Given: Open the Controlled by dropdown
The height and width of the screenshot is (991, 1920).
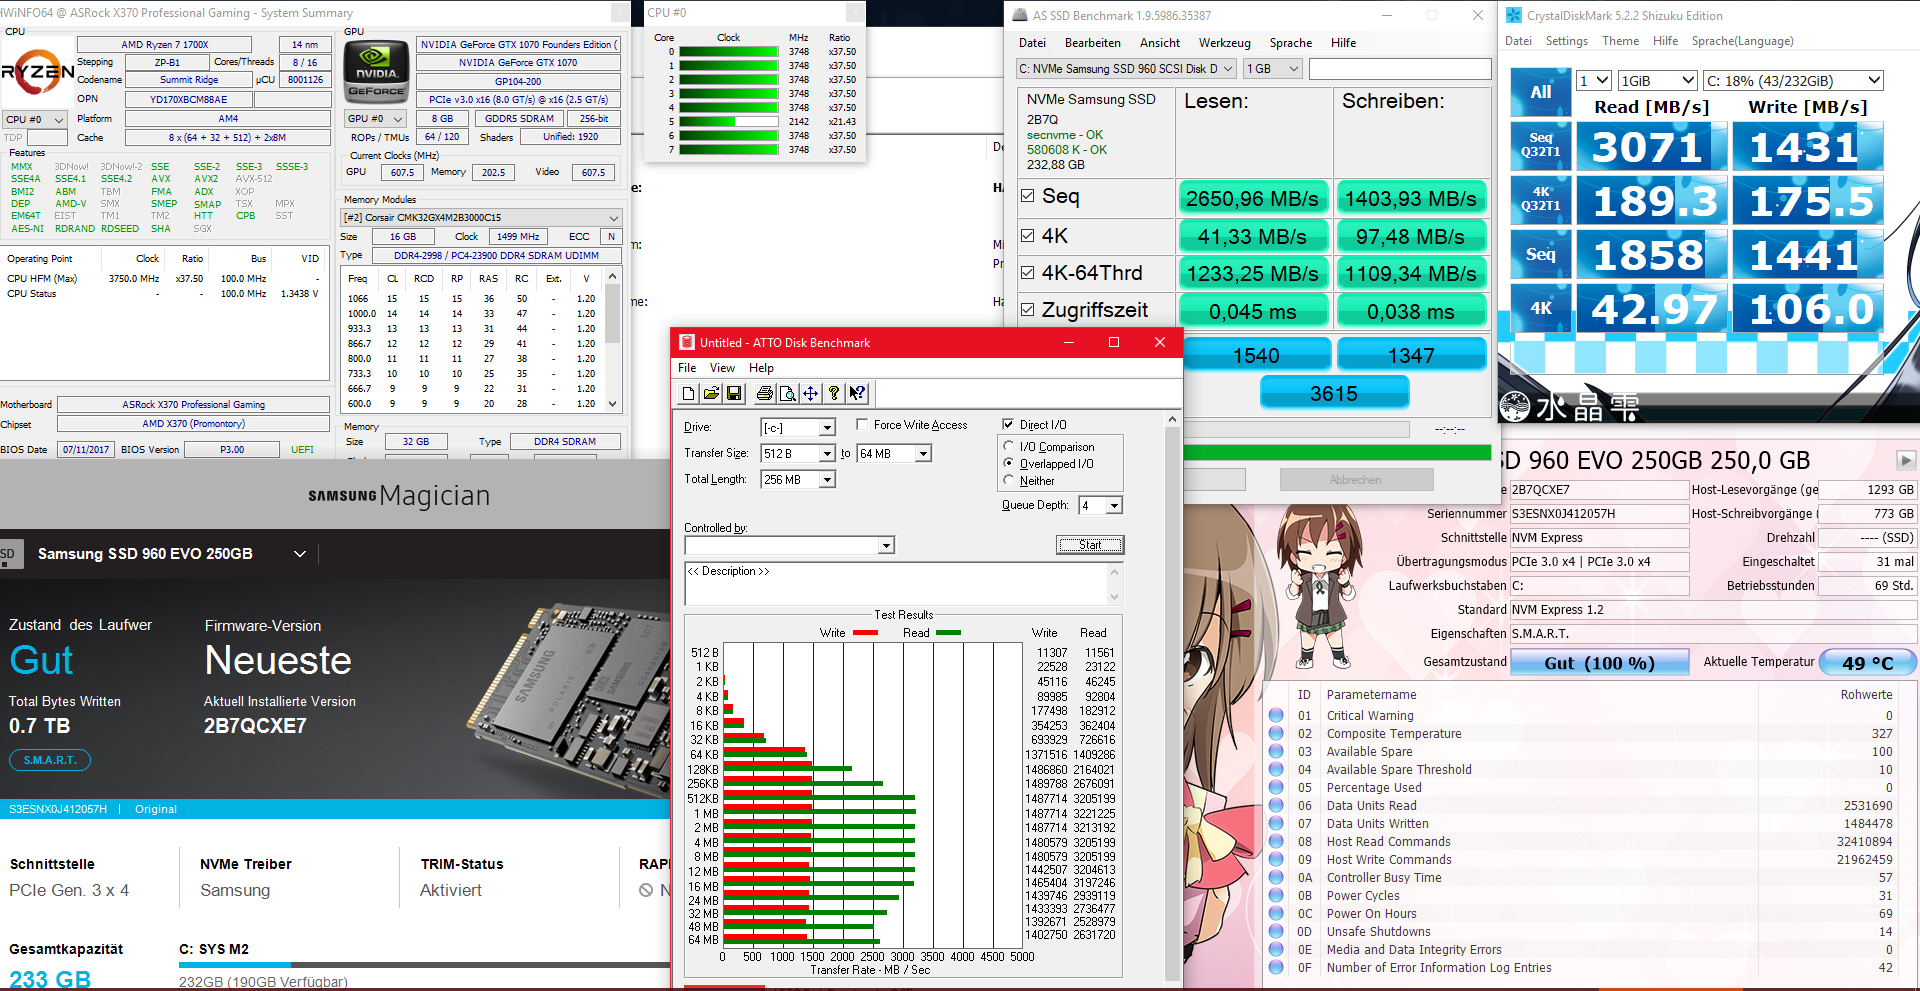Looking at the screenshot, I should pyautogui.click(x=886, y=546).
